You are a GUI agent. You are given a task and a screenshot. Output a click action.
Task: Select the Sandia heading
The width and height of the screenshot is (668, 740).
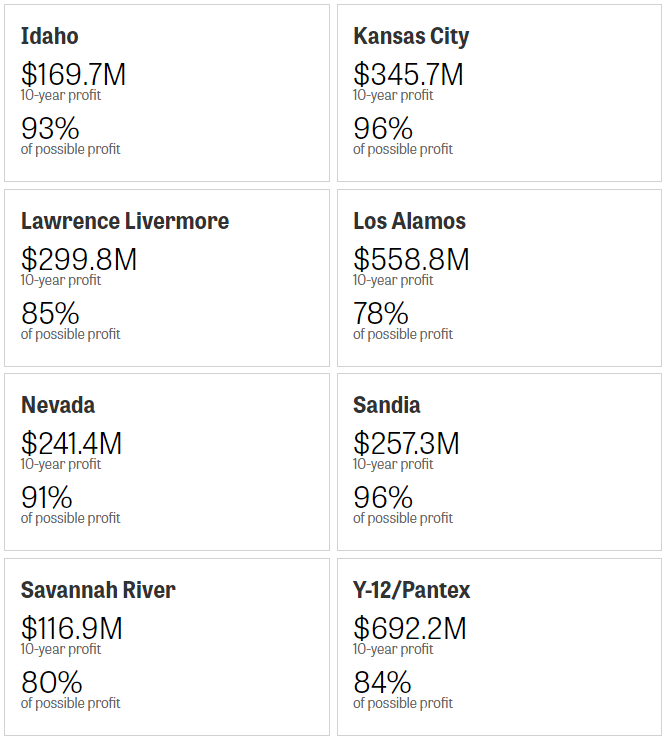[386, 405]
